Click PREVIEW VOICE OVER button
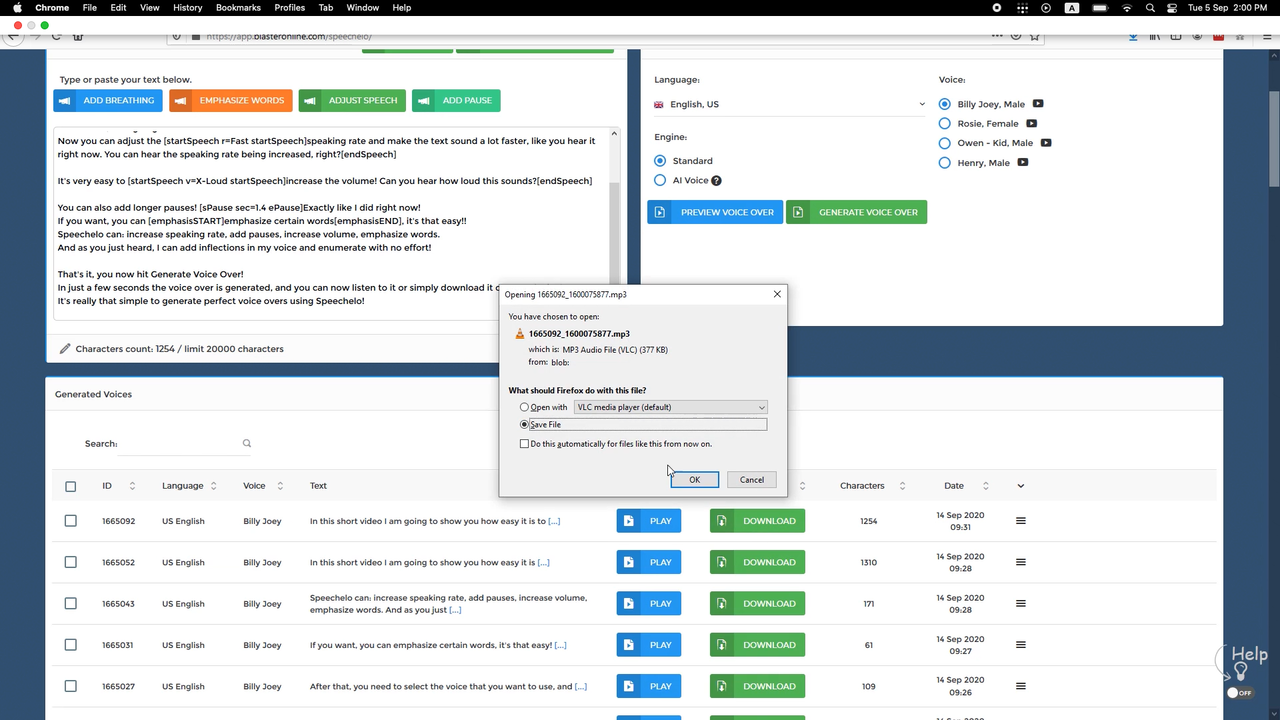The height and width of the screenshot is (720, 1280). pos(714,212)
